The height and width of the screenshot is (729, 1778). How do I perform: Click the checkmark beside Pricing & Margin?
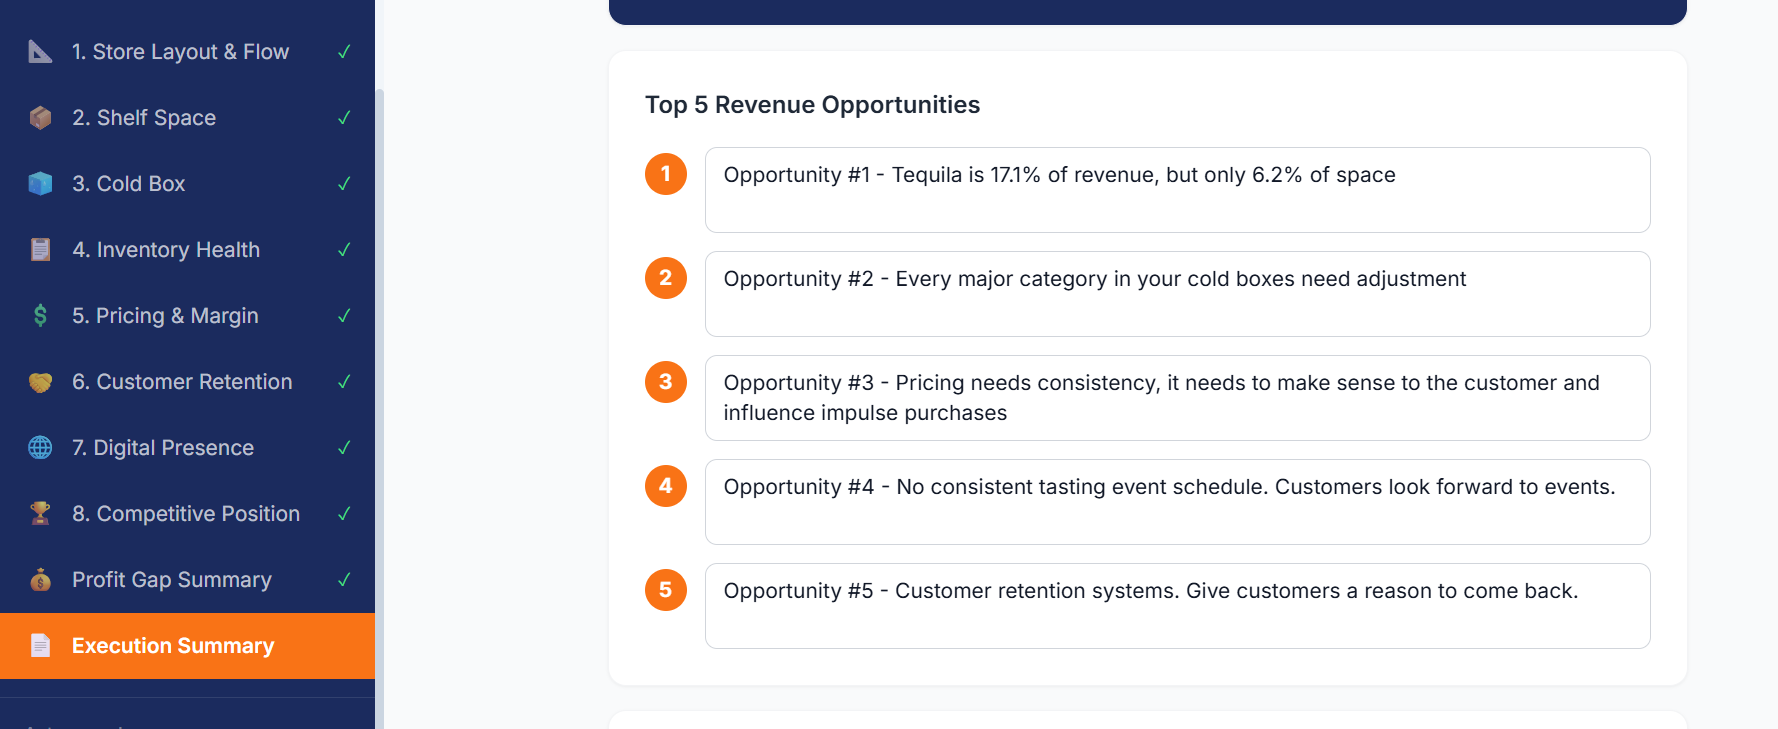tap(344, 315)
